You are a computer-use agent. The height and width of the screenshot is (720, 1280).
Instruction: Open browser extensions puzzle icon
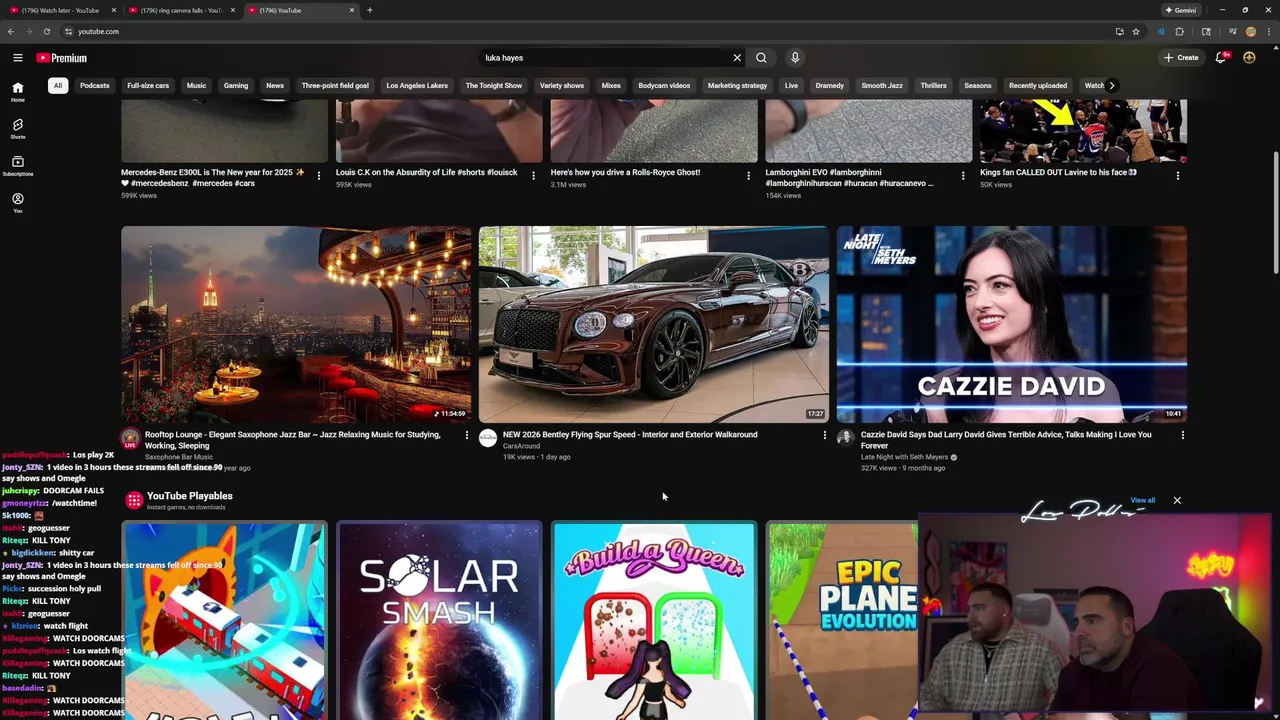pyautogui.click(x=1180, y=31)
